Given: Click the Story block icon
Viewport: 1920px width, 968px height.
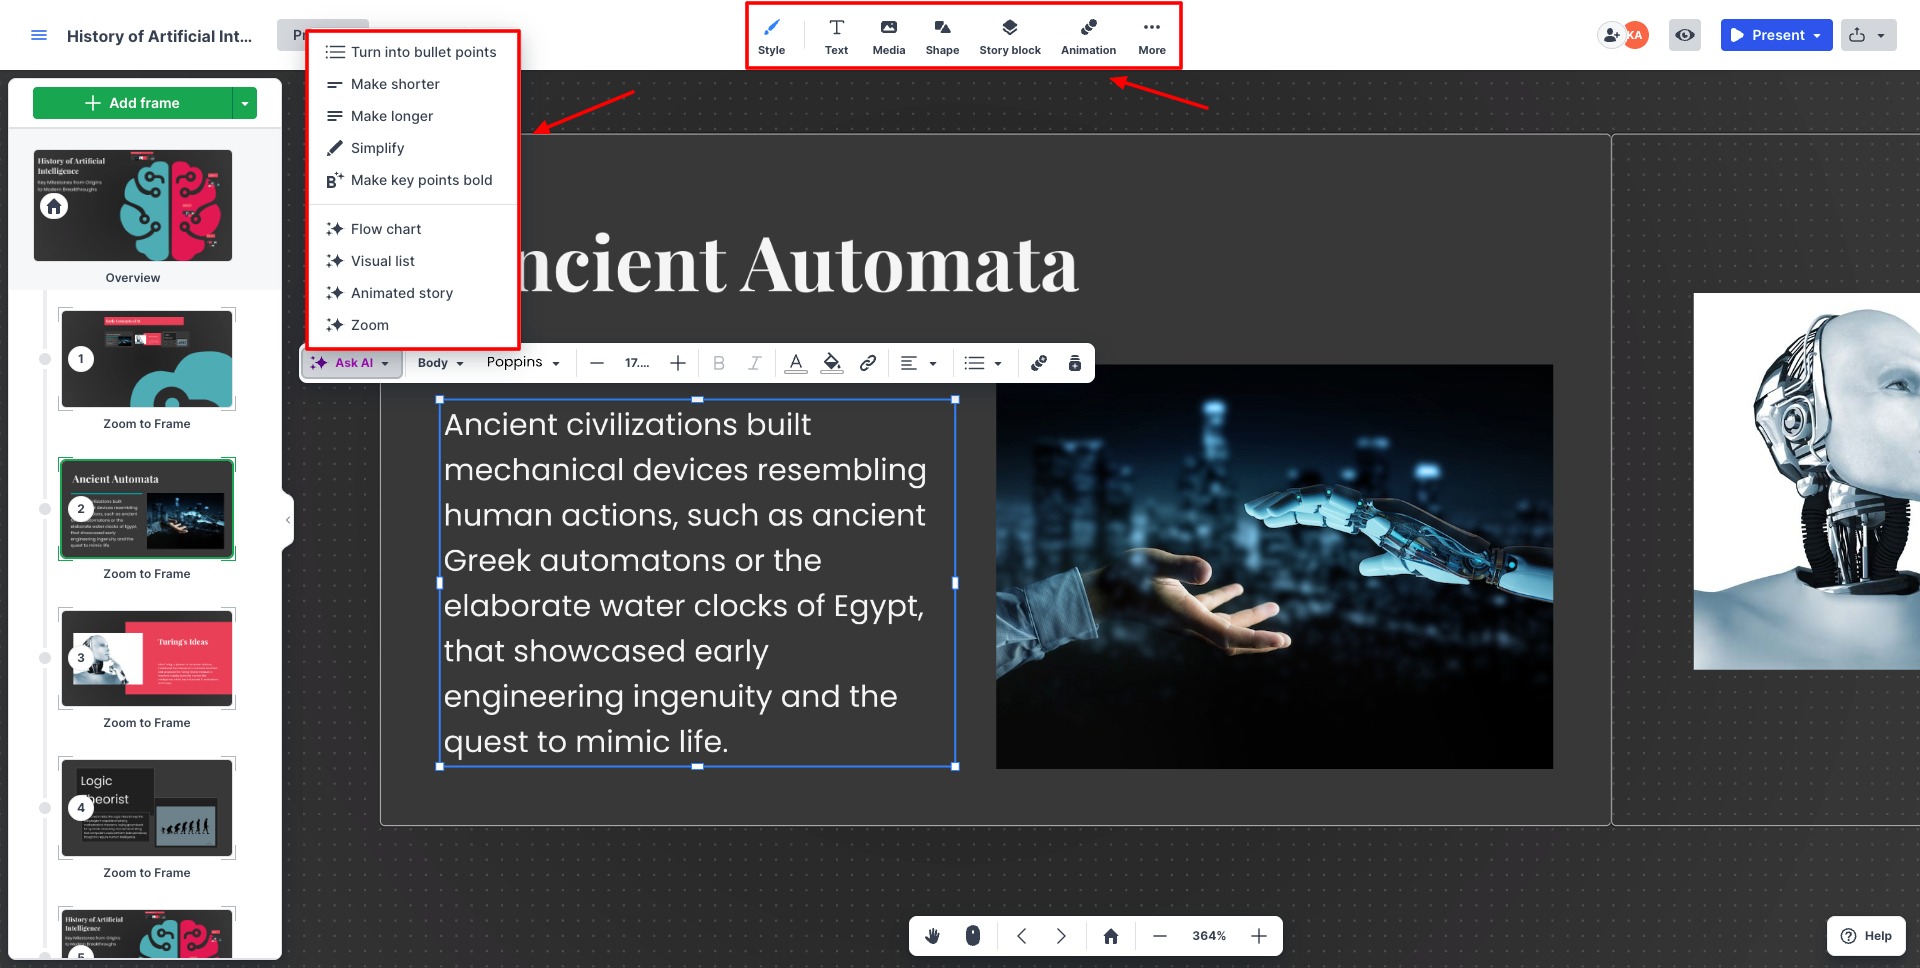Looking at the screenshot, I should (1009, 36).
